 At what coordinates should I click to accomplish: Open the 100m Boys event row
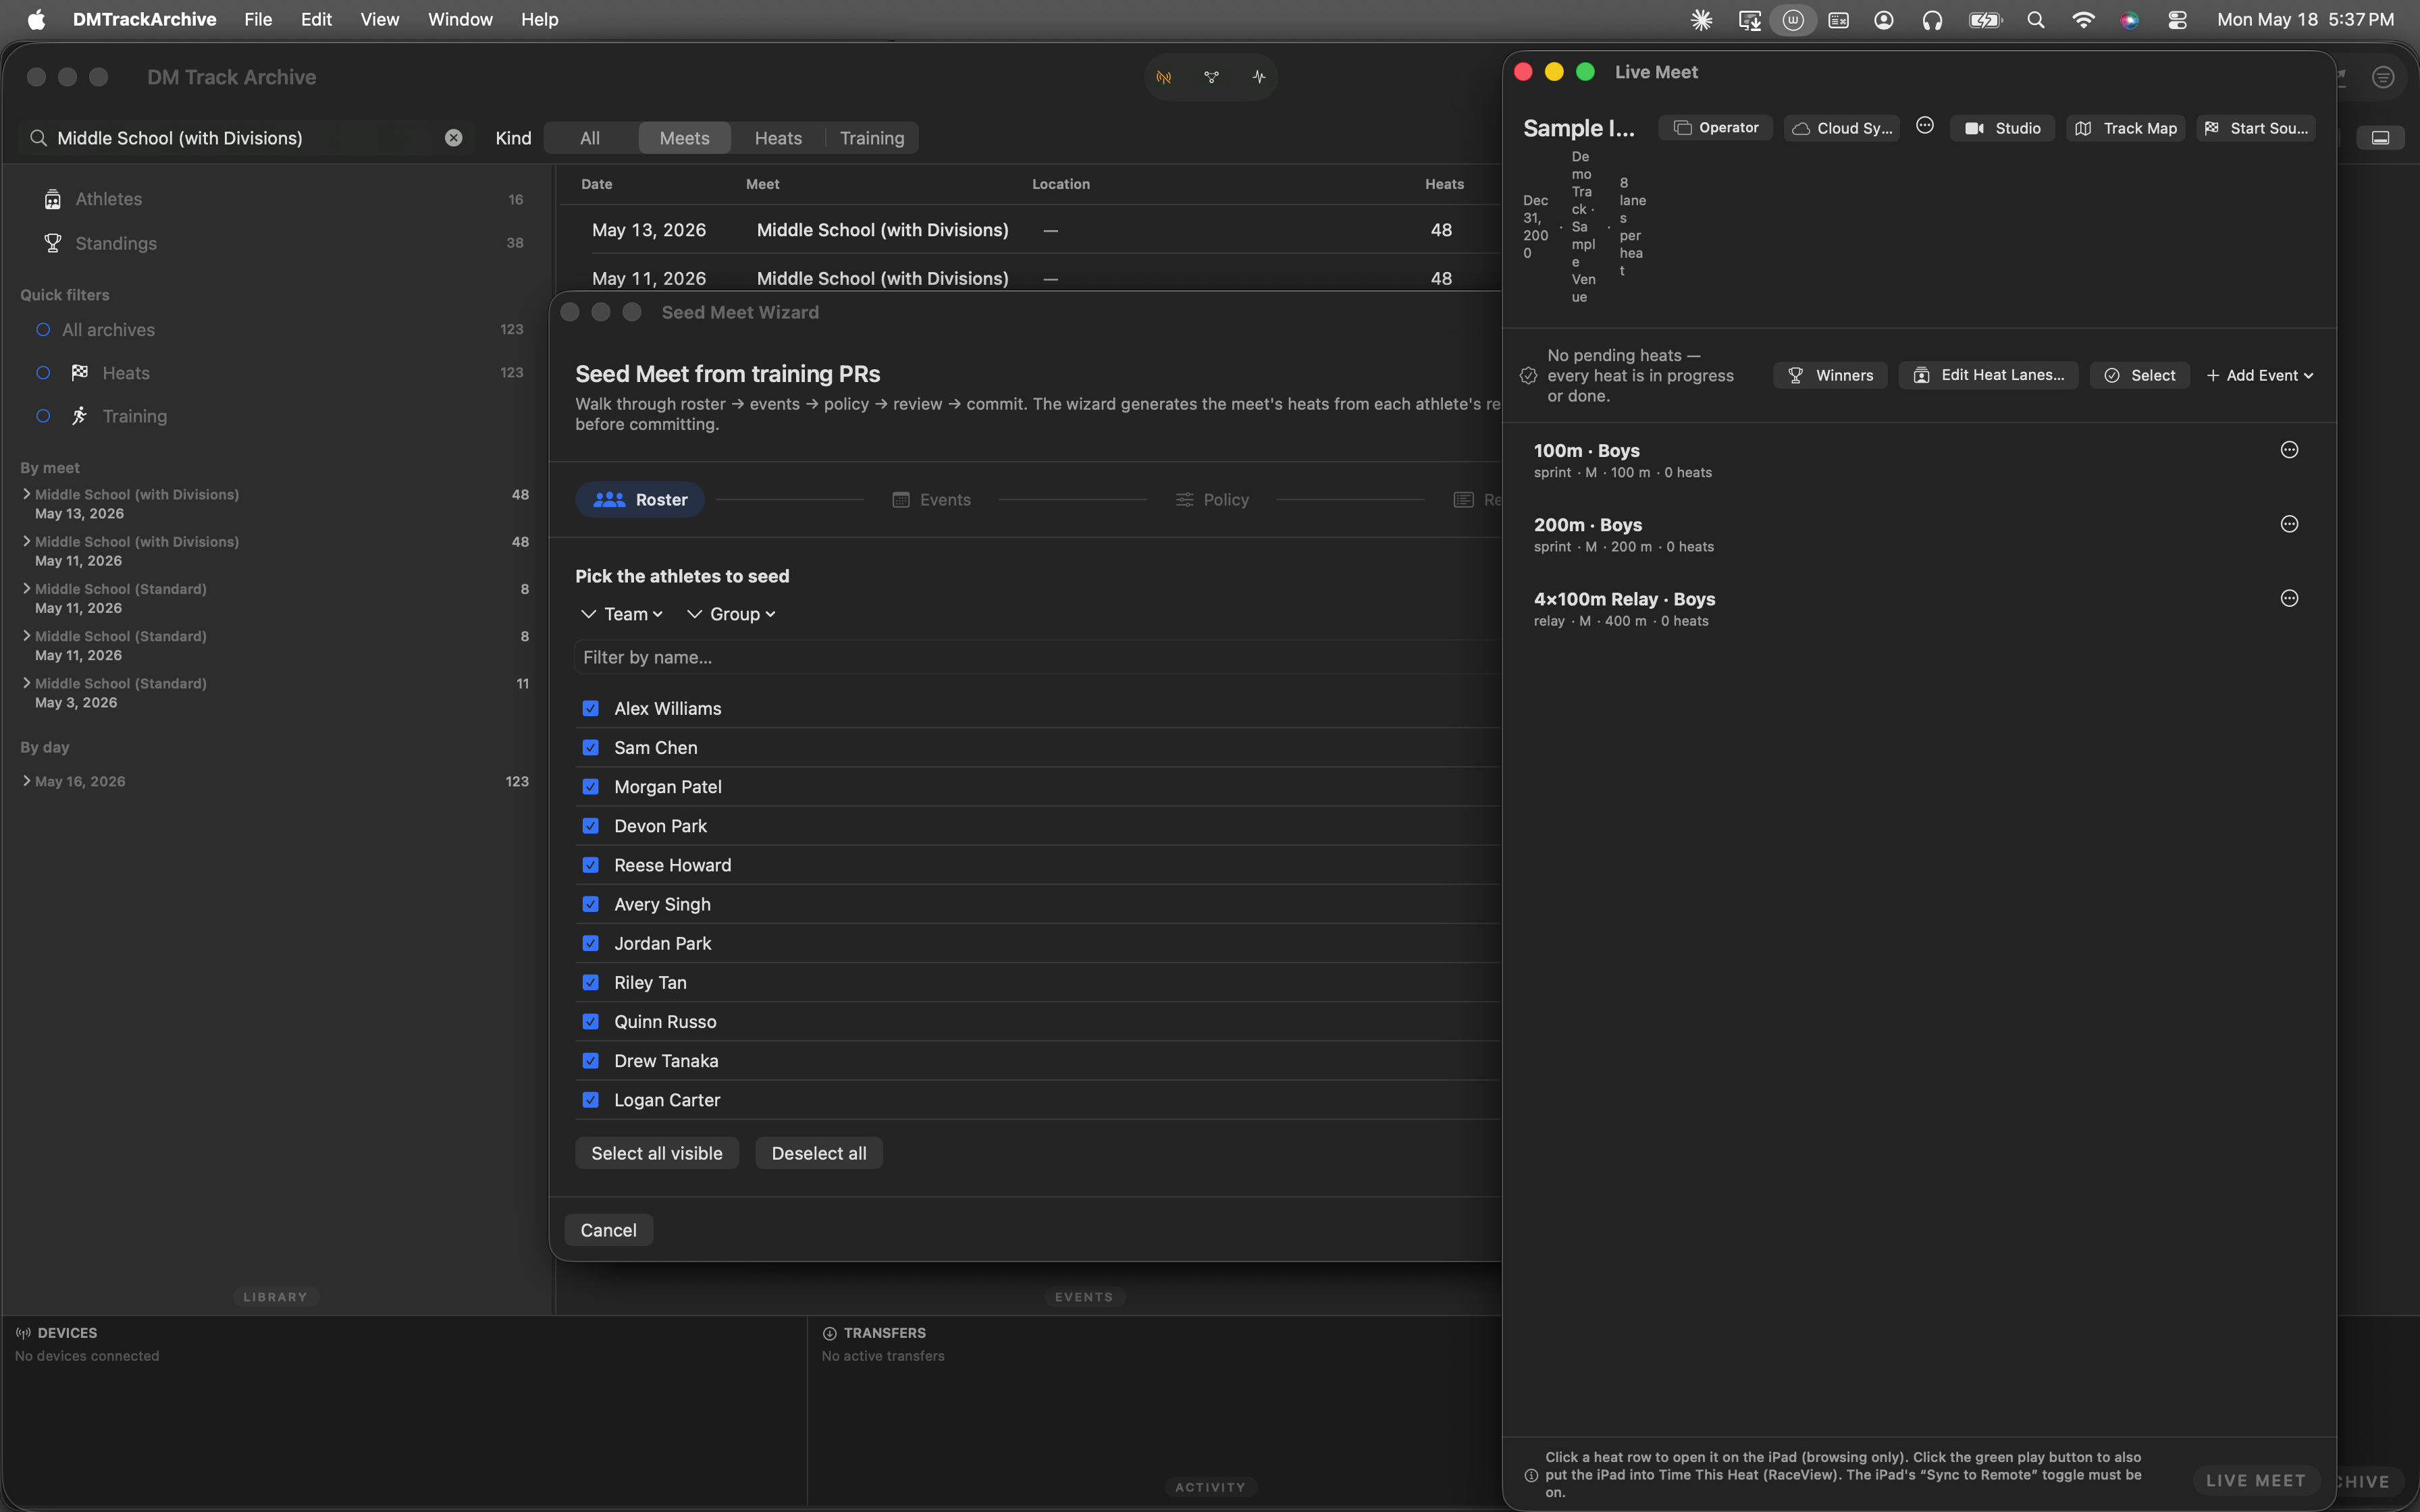click(1918, 460)
